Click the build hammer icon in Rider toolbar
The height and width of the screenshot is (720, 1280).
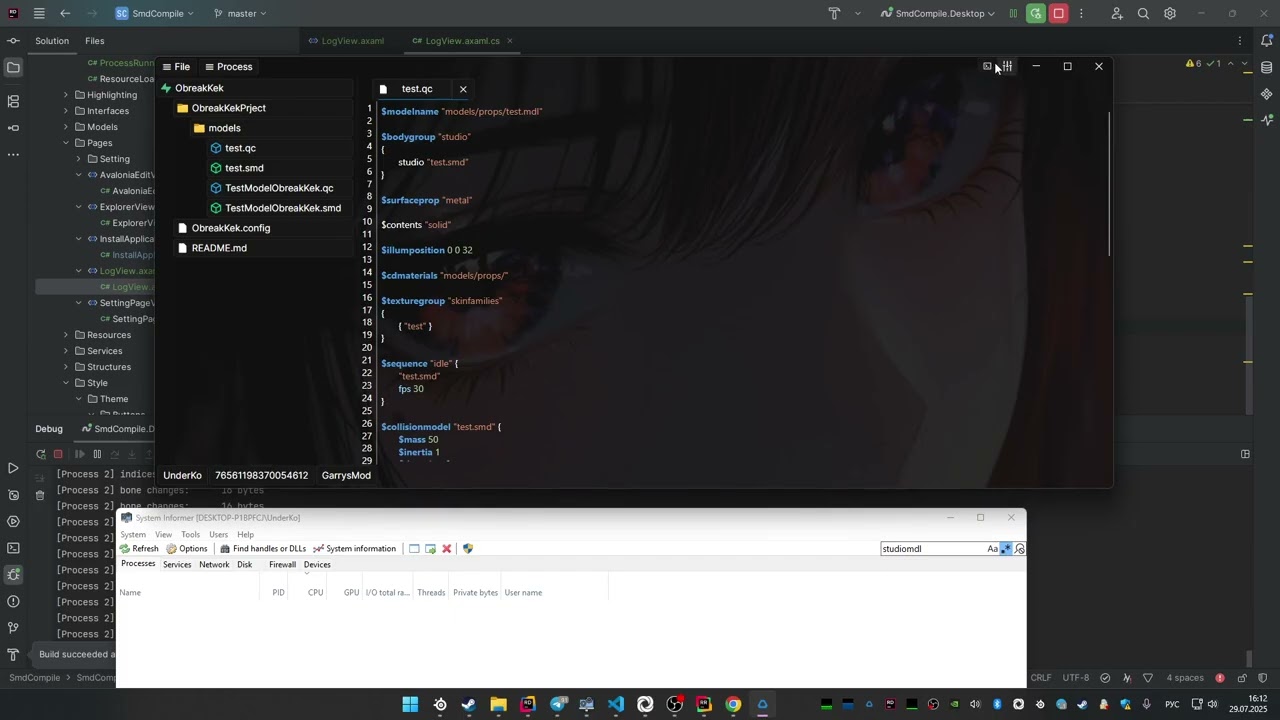point(834,14)
